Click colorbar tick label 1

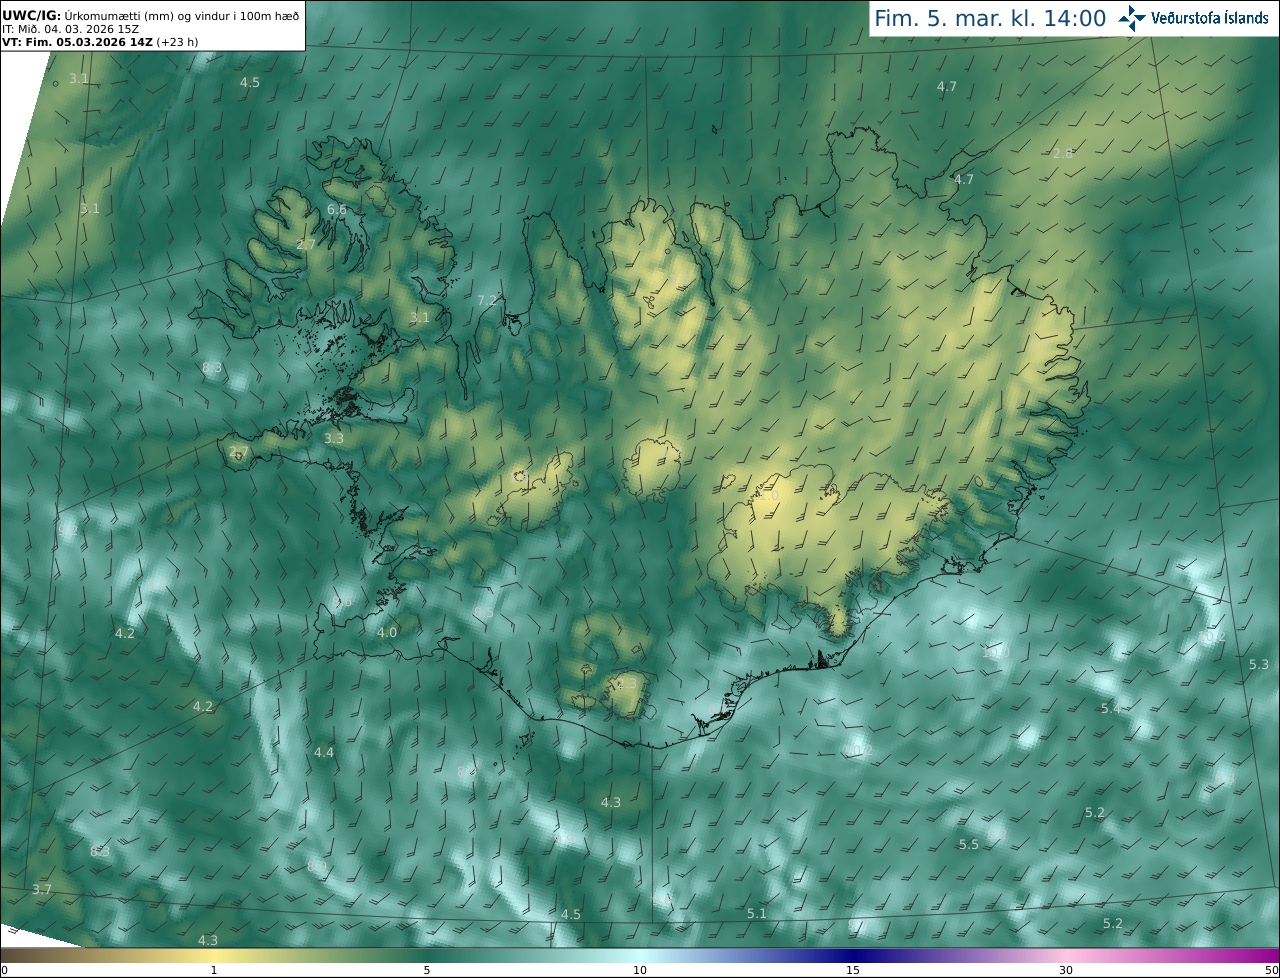pyautogui.click(x=213, y=970)
